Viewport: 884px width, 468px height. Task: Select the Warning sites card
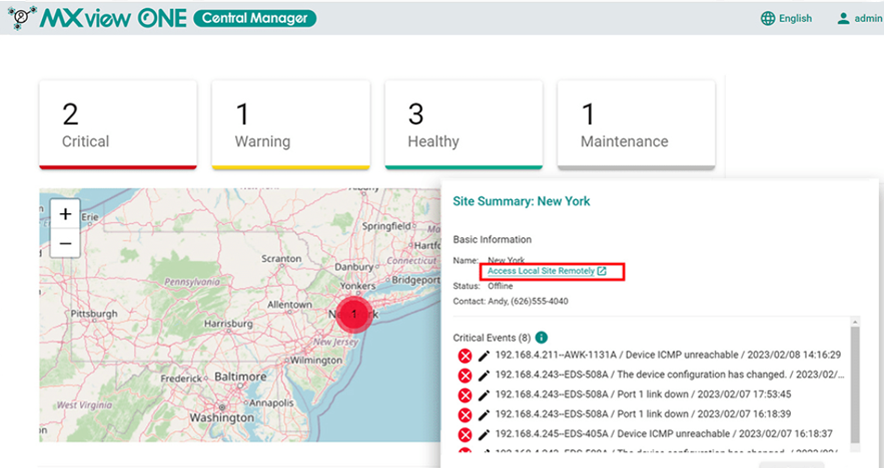[291, 125]
